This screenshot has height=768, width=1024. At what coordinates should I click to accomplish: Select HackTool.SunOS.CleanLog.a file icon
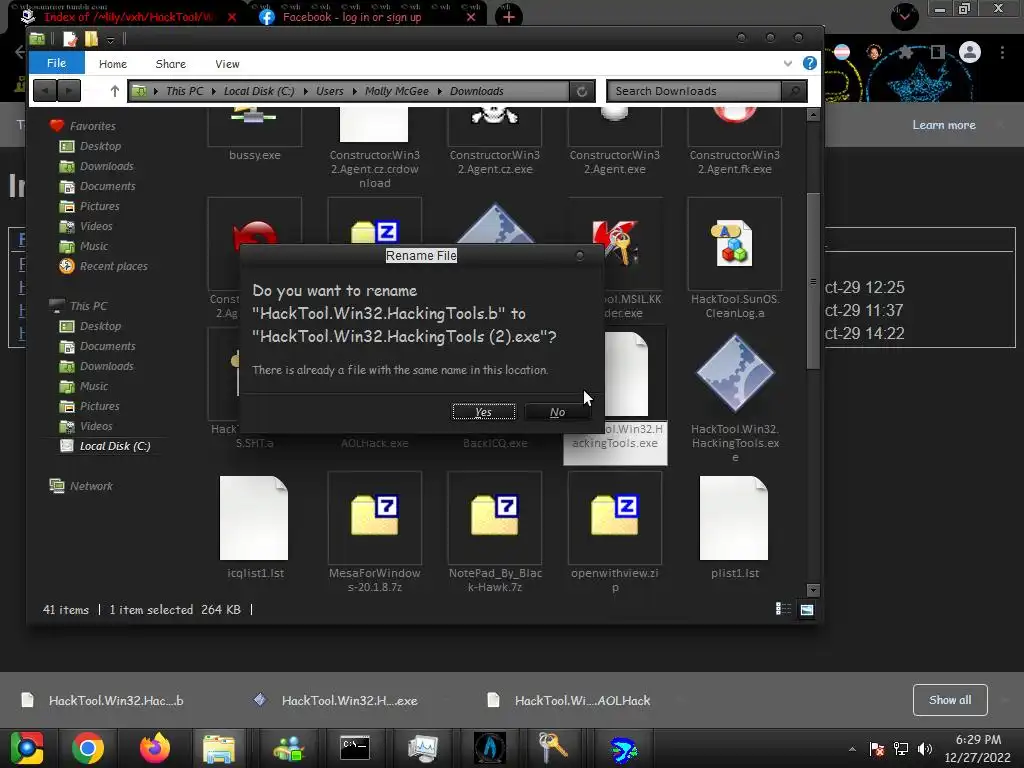[735, 244]
